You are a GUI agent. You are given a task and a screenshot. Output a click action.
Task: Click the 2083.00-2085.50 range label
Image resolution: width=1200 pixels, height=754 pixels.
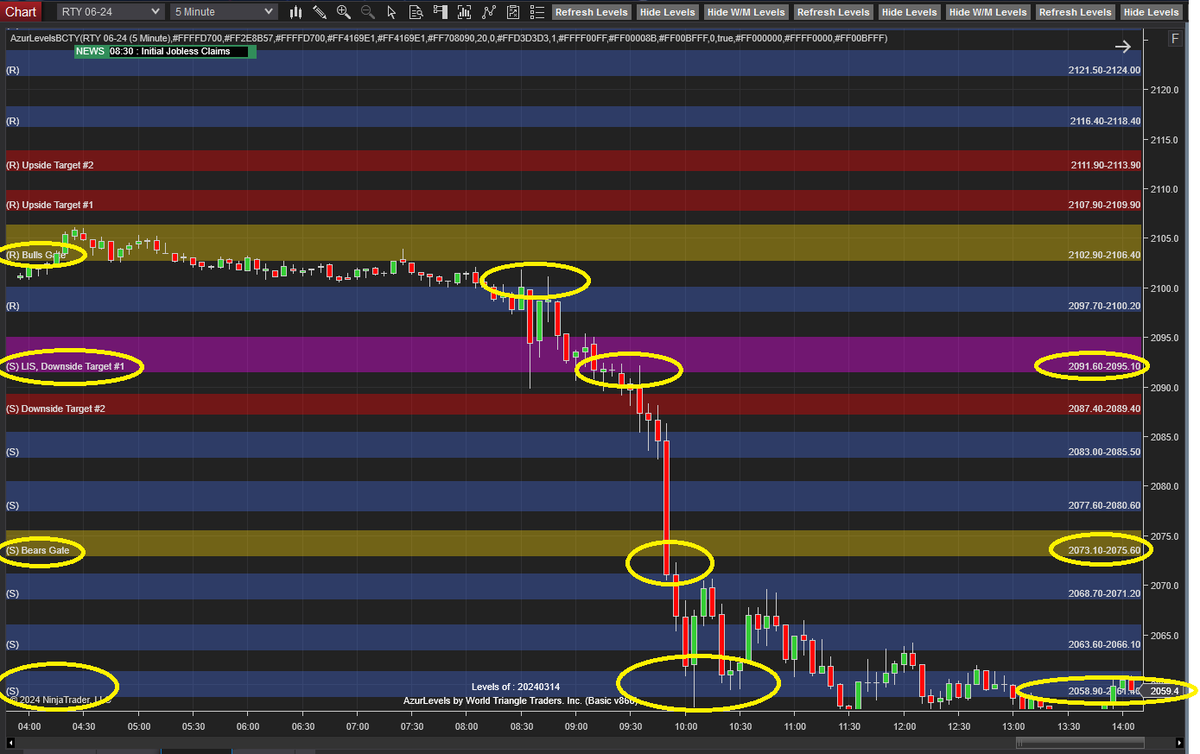coord(1104,452)
